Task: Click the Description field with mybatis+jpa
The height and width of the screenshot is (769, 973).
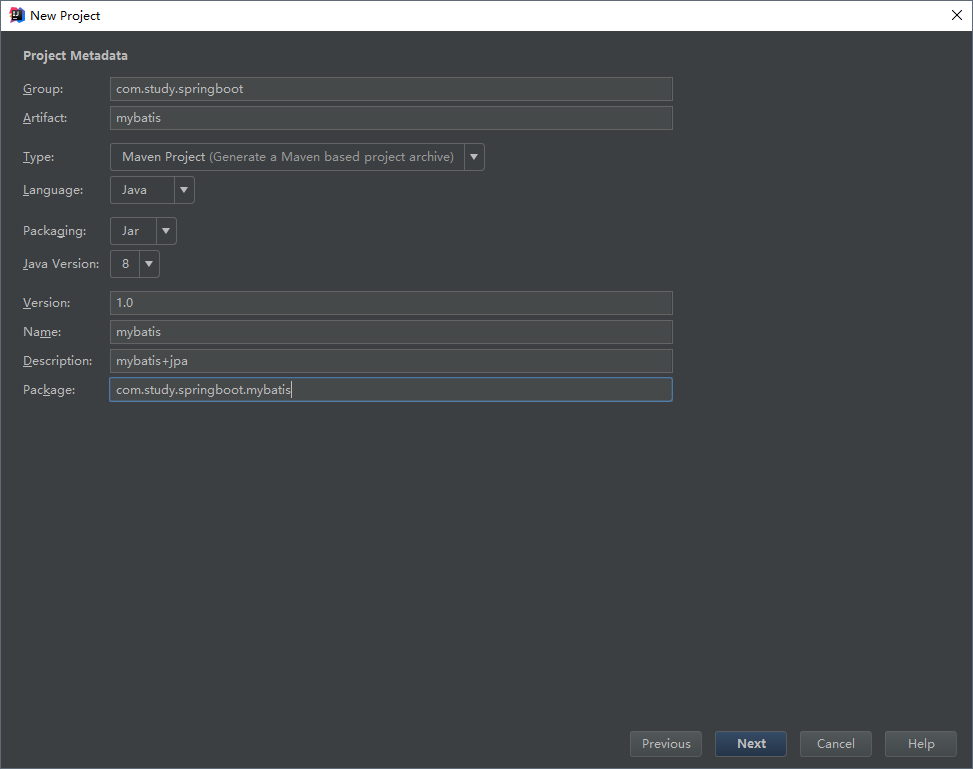Action: point(391,361)
